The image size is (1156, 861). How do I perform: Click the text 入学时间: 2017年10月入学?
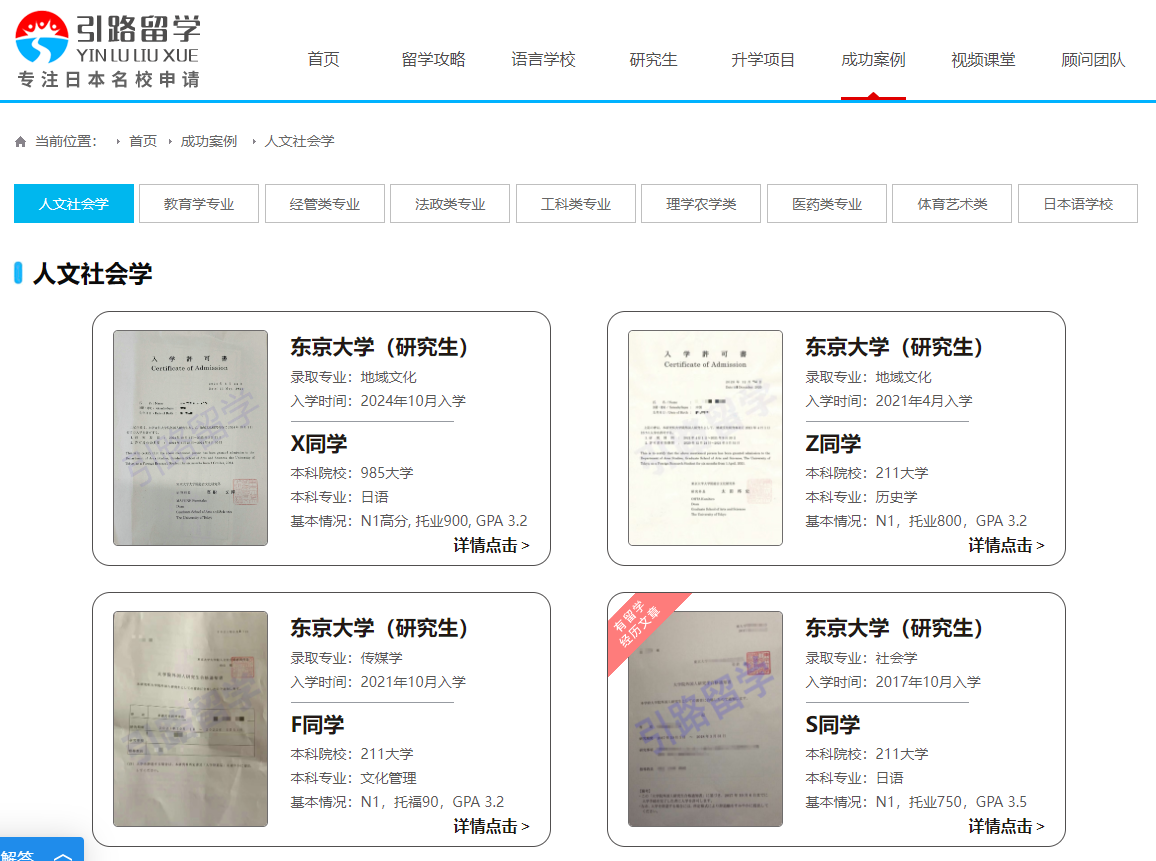[893, 682]
